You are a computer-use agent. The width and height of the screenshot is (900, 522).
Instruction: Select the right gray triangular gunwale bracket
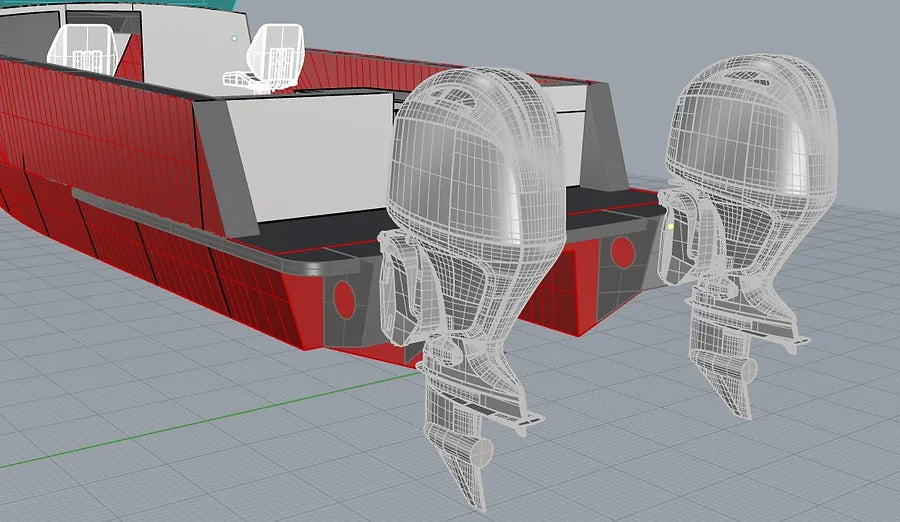coord(600,140)
